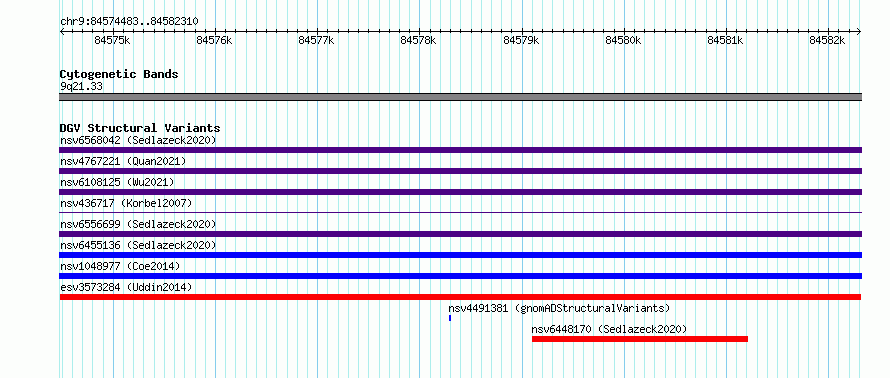
Task: Click the nsv6108125 (Wu2021) label
Action: pos(117,182)
